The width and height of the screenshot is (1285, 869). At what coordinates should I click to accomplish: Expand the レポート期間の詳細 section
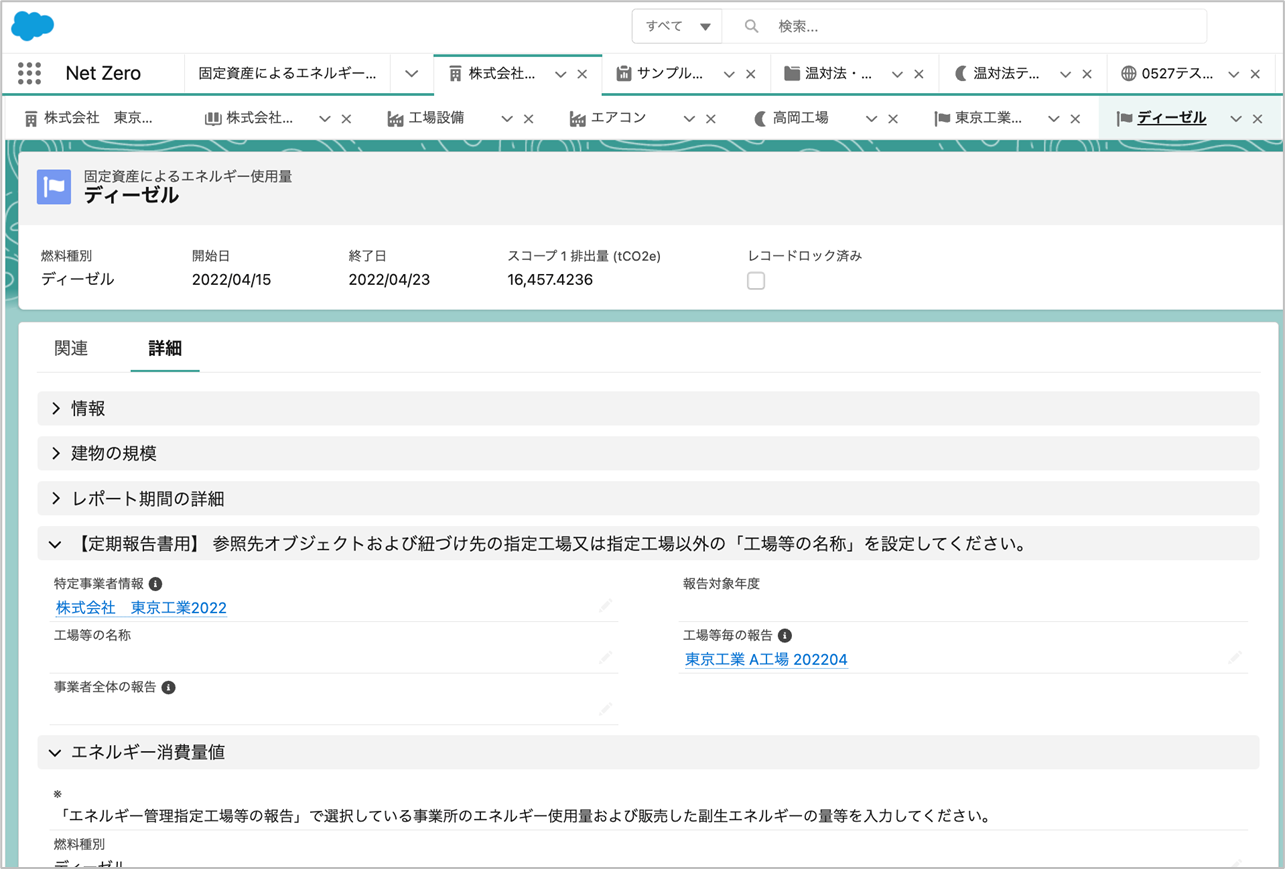(x=647, y=498)
